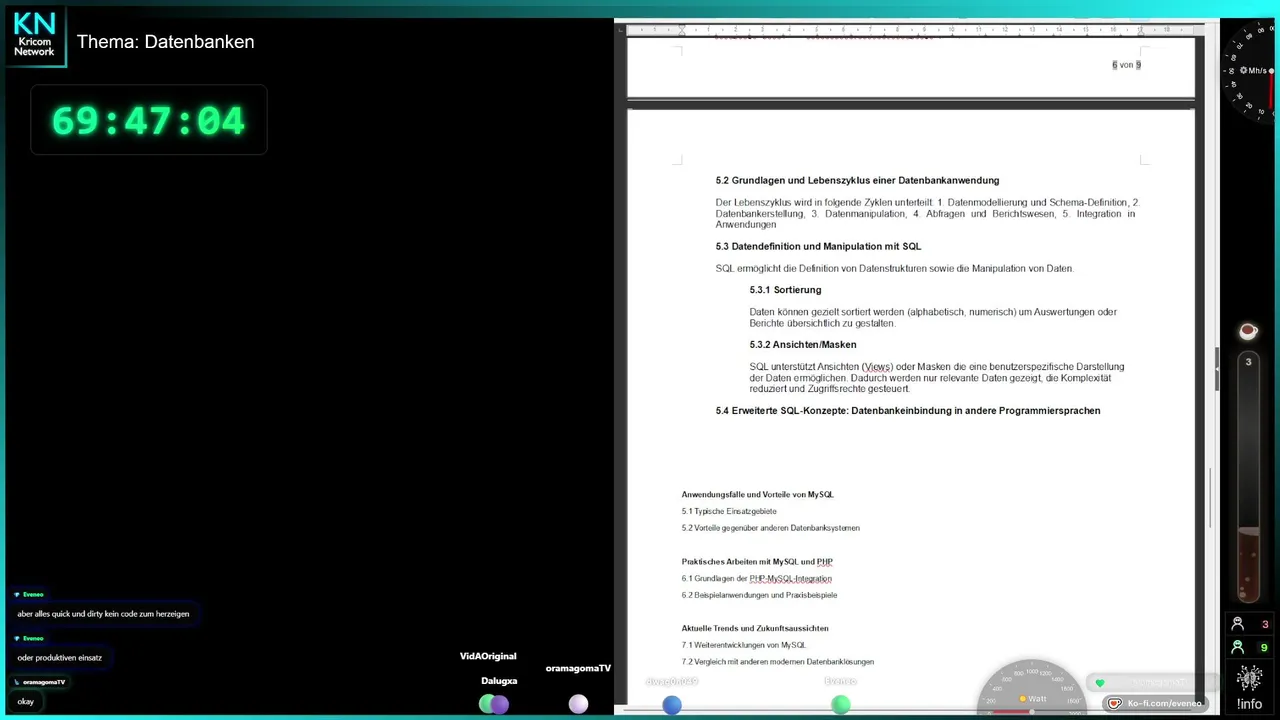Click the green viewer count 9
Viewport: 1280px width, 720px height.
point(1265,648)
